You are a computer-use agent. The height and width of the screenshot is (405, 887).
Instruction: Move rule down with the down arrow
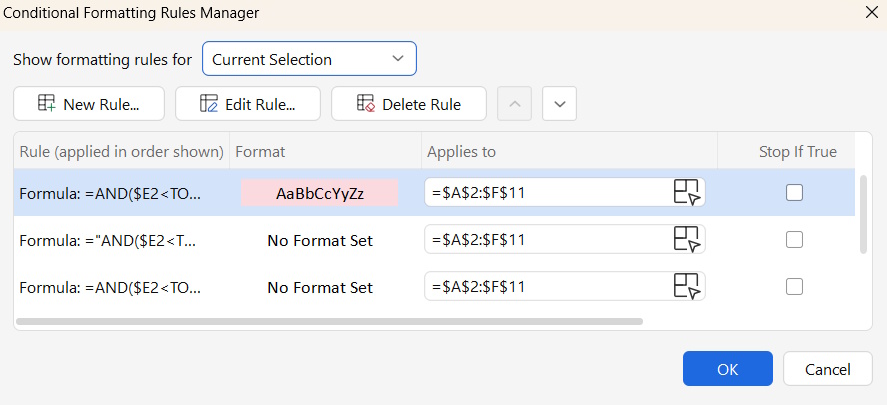559,104
